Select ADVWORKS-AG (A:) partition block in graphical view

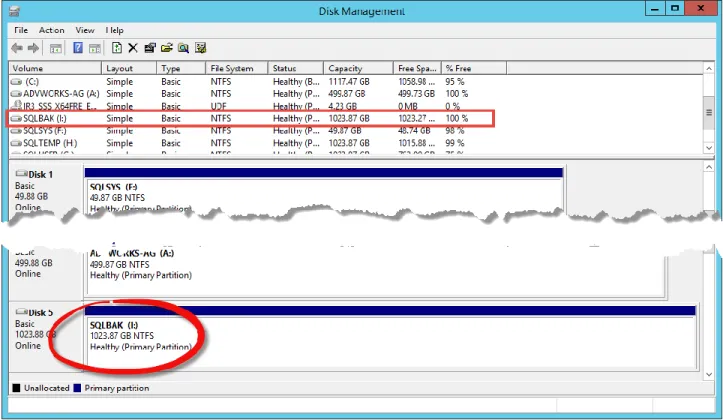(x=375, y=272)
